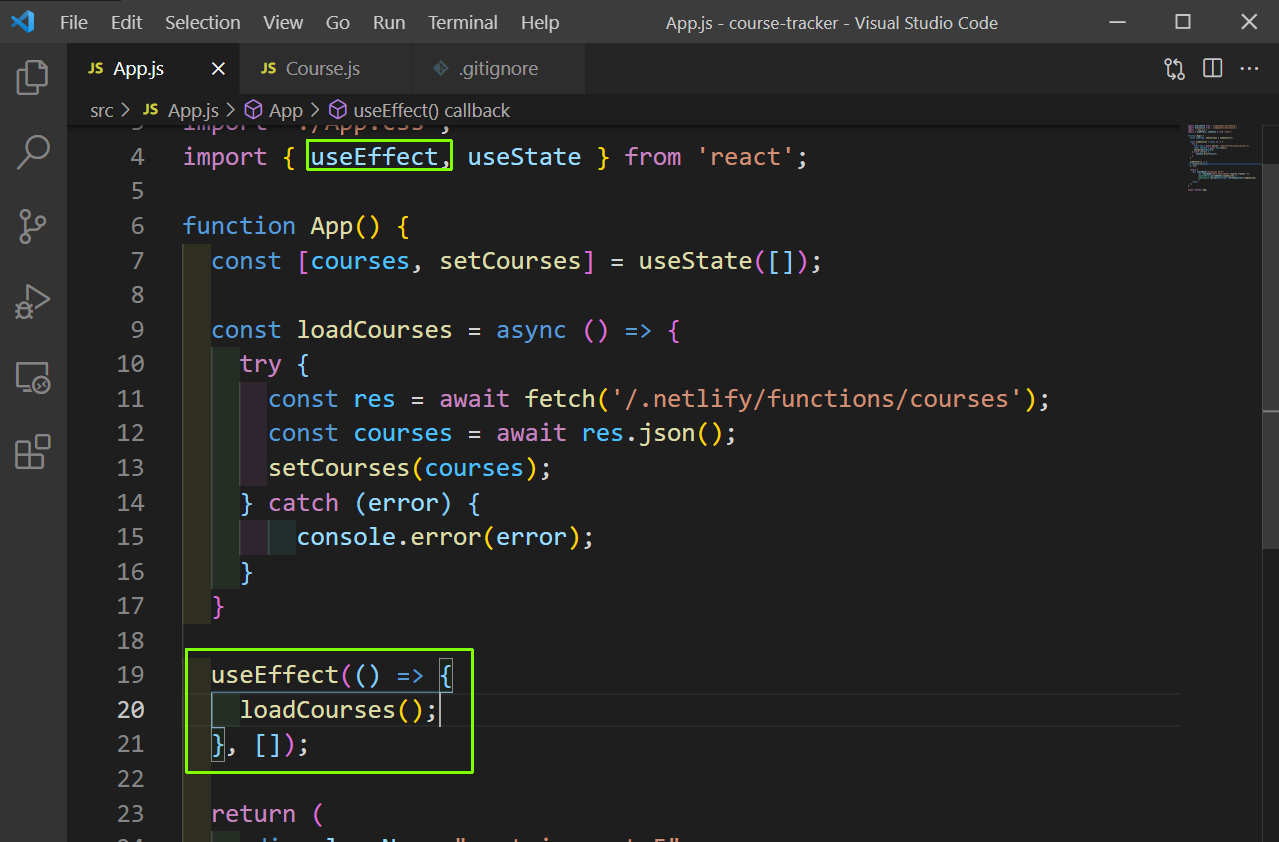Open the Explorer view in activity bar

pyautogui.click(x=33, y=77)
